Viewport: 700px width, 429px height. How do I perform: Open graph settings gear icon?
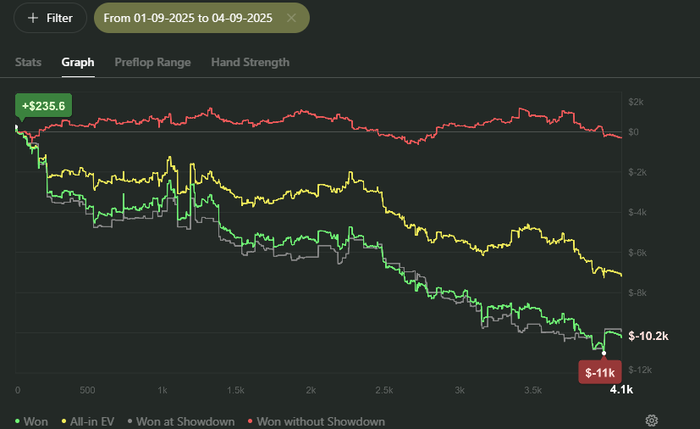(x=651, y=420)
